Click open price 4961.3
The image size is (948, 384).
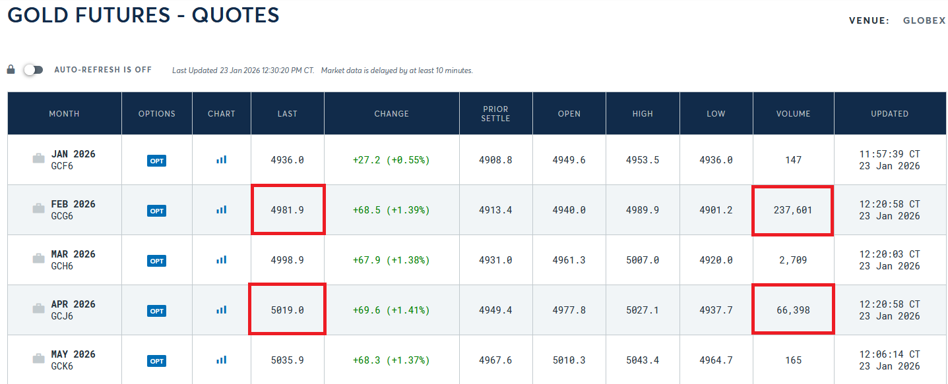569,261
